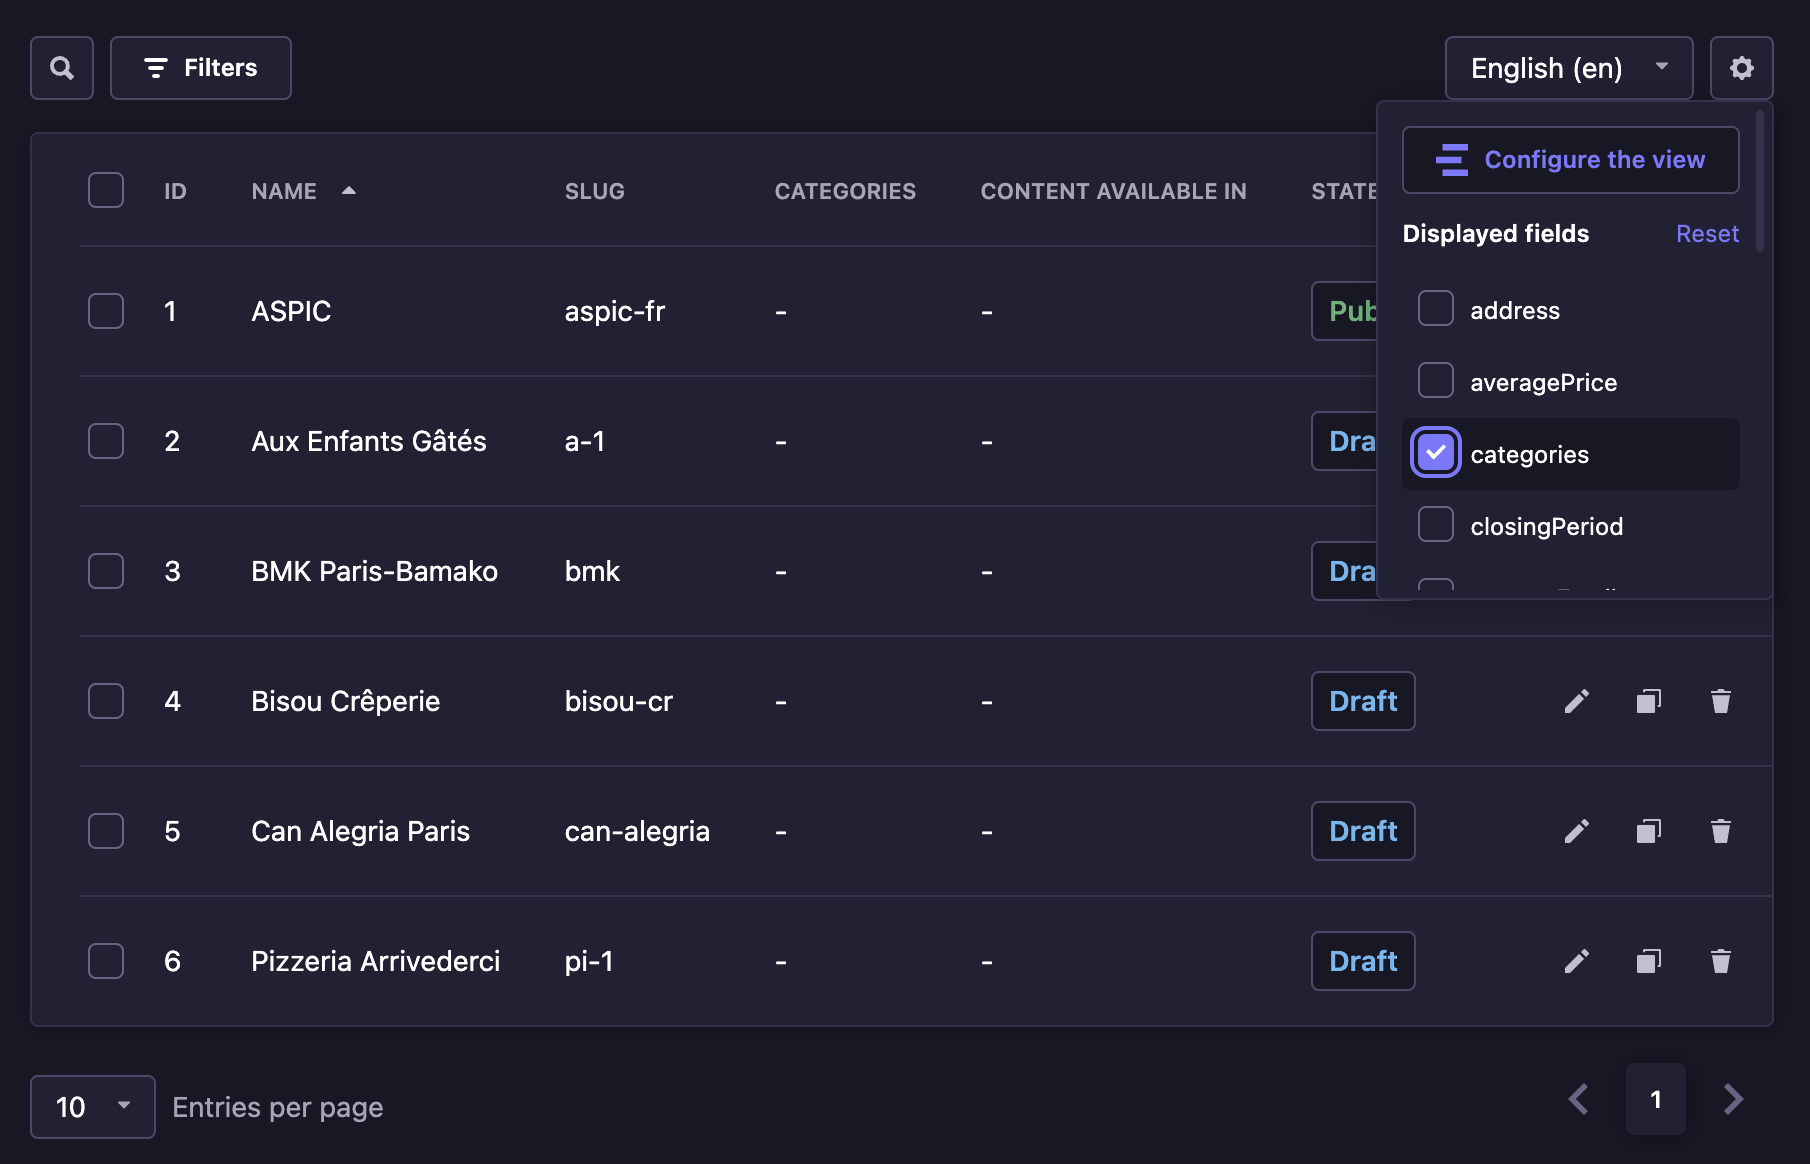
Task: Select all rows with the header checkbox
Action: [x=105, y=190]
